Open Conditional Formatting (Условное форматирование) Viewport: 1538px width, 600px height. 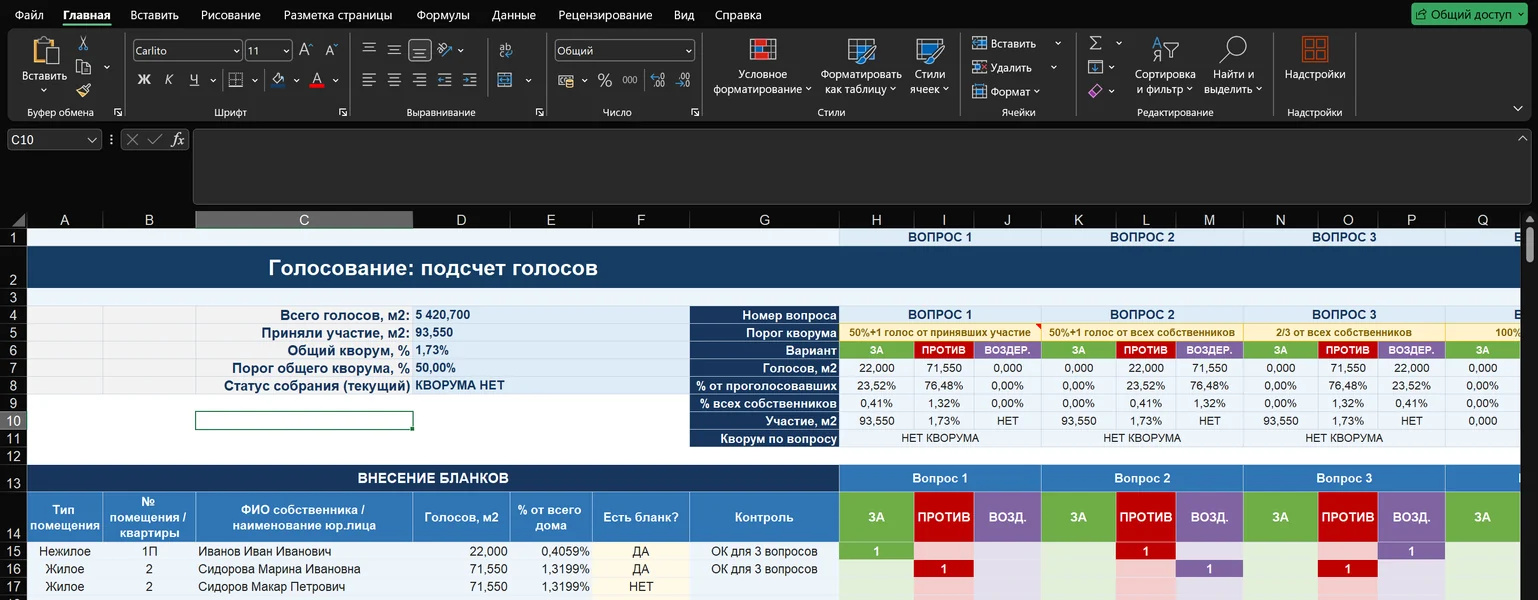click(763, 67)
